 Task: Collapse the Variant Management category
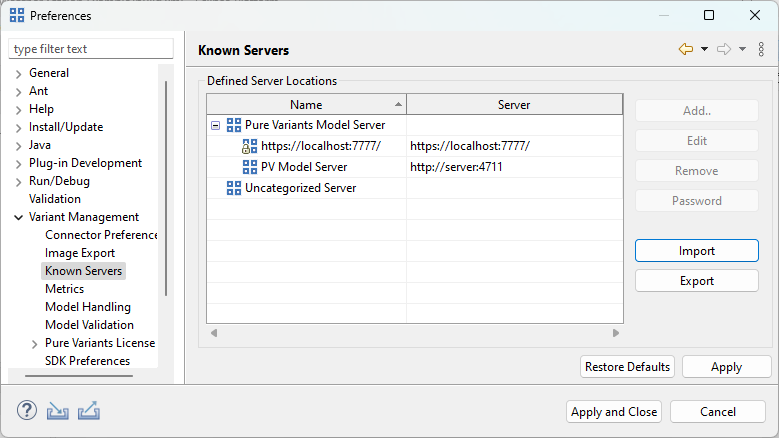(x=19, y=217)
